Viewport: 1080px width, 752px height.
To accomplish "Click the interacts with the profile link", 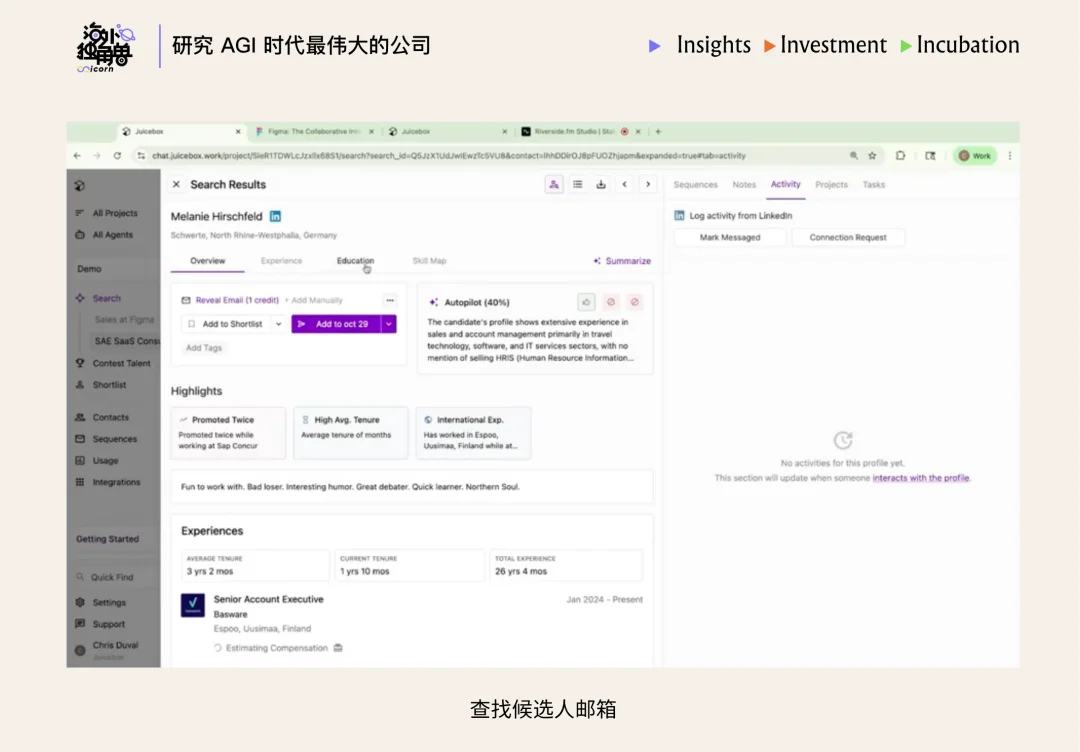I will [x=921, y=478].
